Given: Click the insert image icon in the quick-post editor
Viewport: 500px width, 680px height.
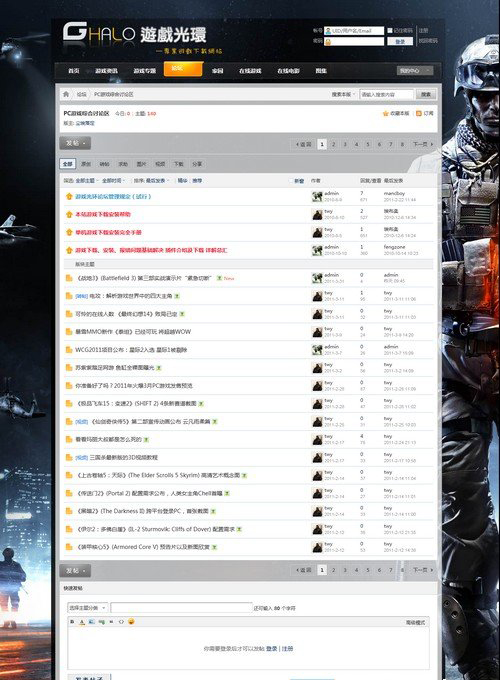Looking at the screenshot, I should click(92, 621).
